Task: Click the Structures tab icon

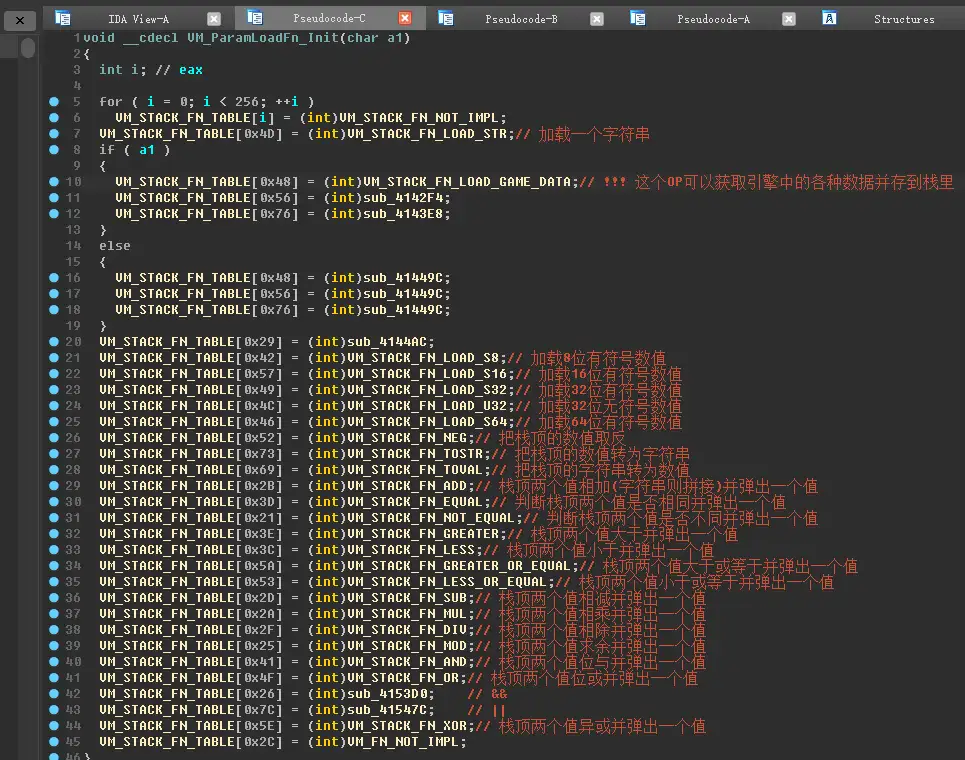Action: (829, 18)
